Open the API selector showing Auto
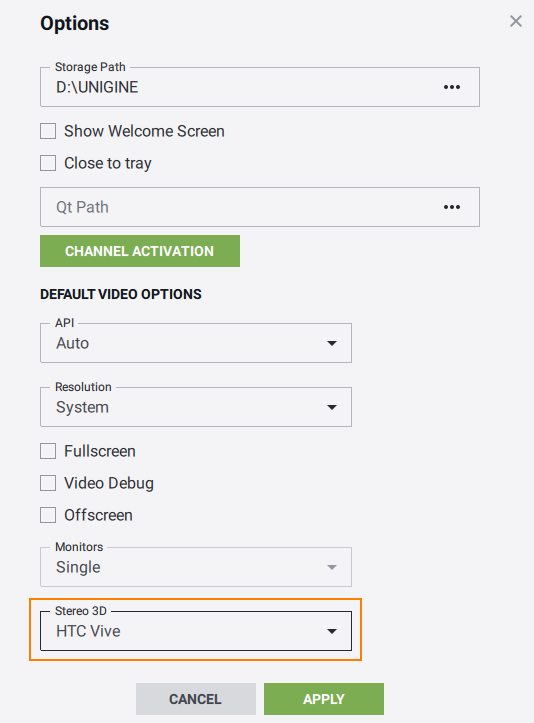This screenshot has height=723, width=534. (x=196, y=343)
